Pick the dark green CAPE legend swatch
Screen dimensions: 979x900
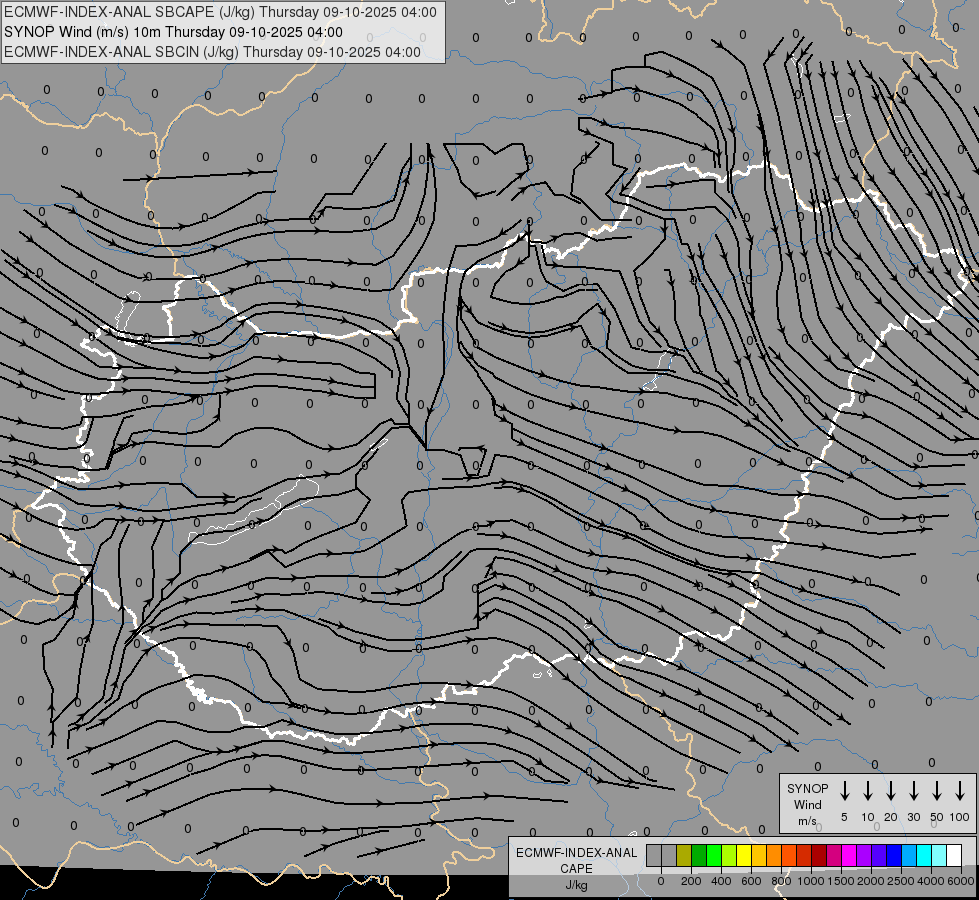pyautogui.click(x=699, y=855)
